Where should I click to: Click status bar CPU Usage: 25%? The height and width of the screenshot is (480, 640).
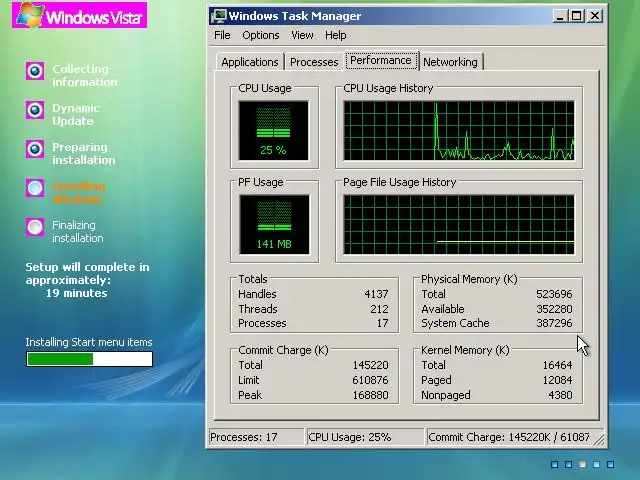point(365,437)
